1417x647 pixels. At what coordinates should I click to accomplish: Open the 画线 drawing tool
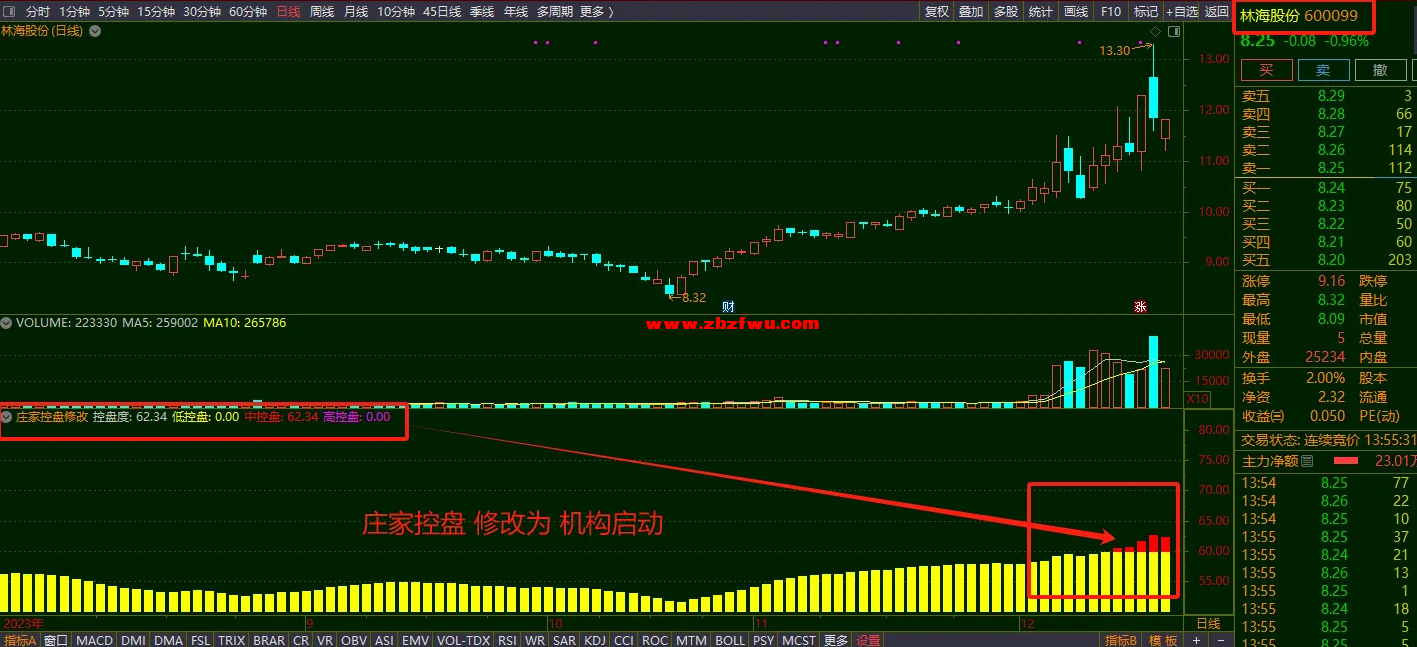pyautogui.click(x=1076, y=12)
